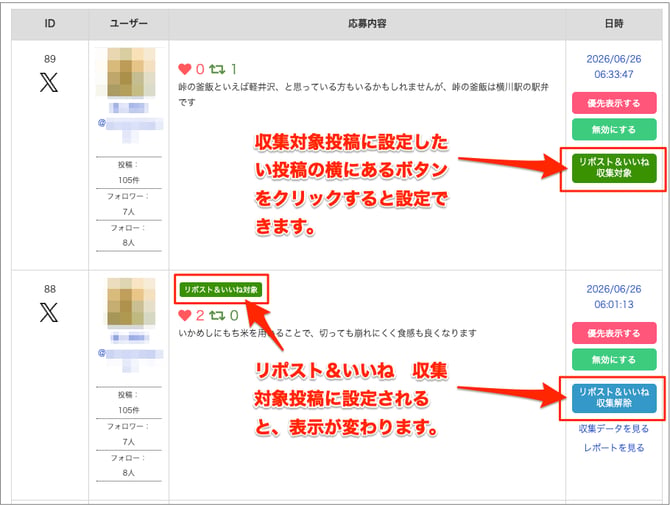The image size is (670, 505).
Task: Click the heart like icon on entry 88
Action: [185, 315]
